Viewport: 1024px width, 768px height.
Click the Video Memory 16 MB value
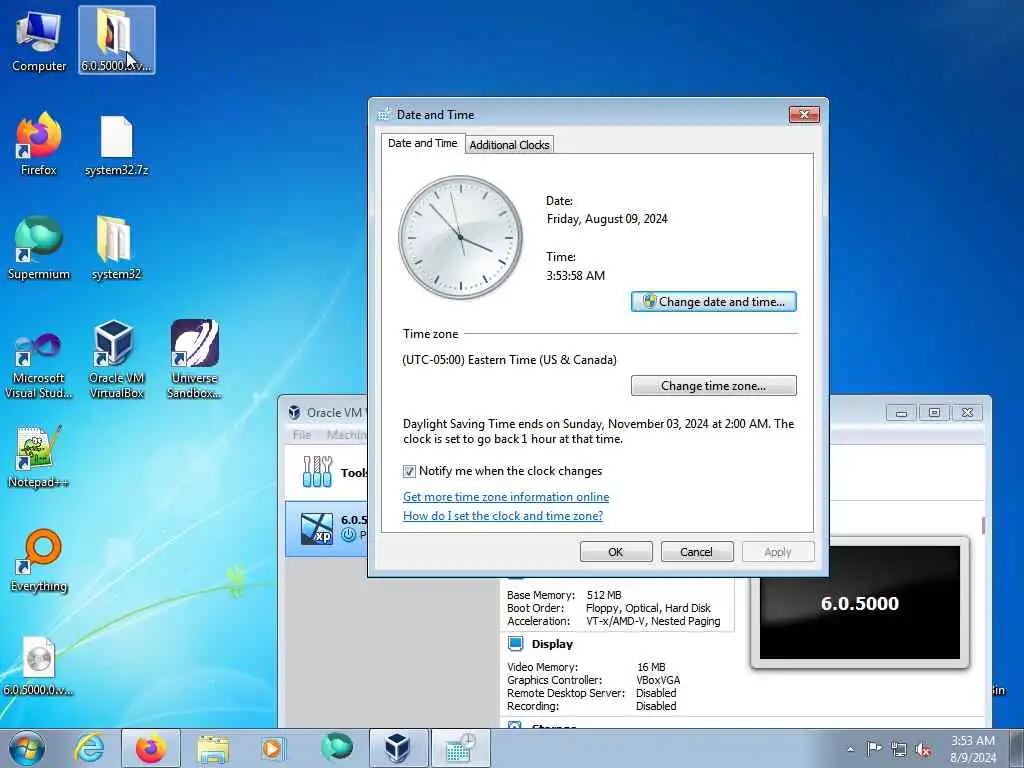pos(651,667)
